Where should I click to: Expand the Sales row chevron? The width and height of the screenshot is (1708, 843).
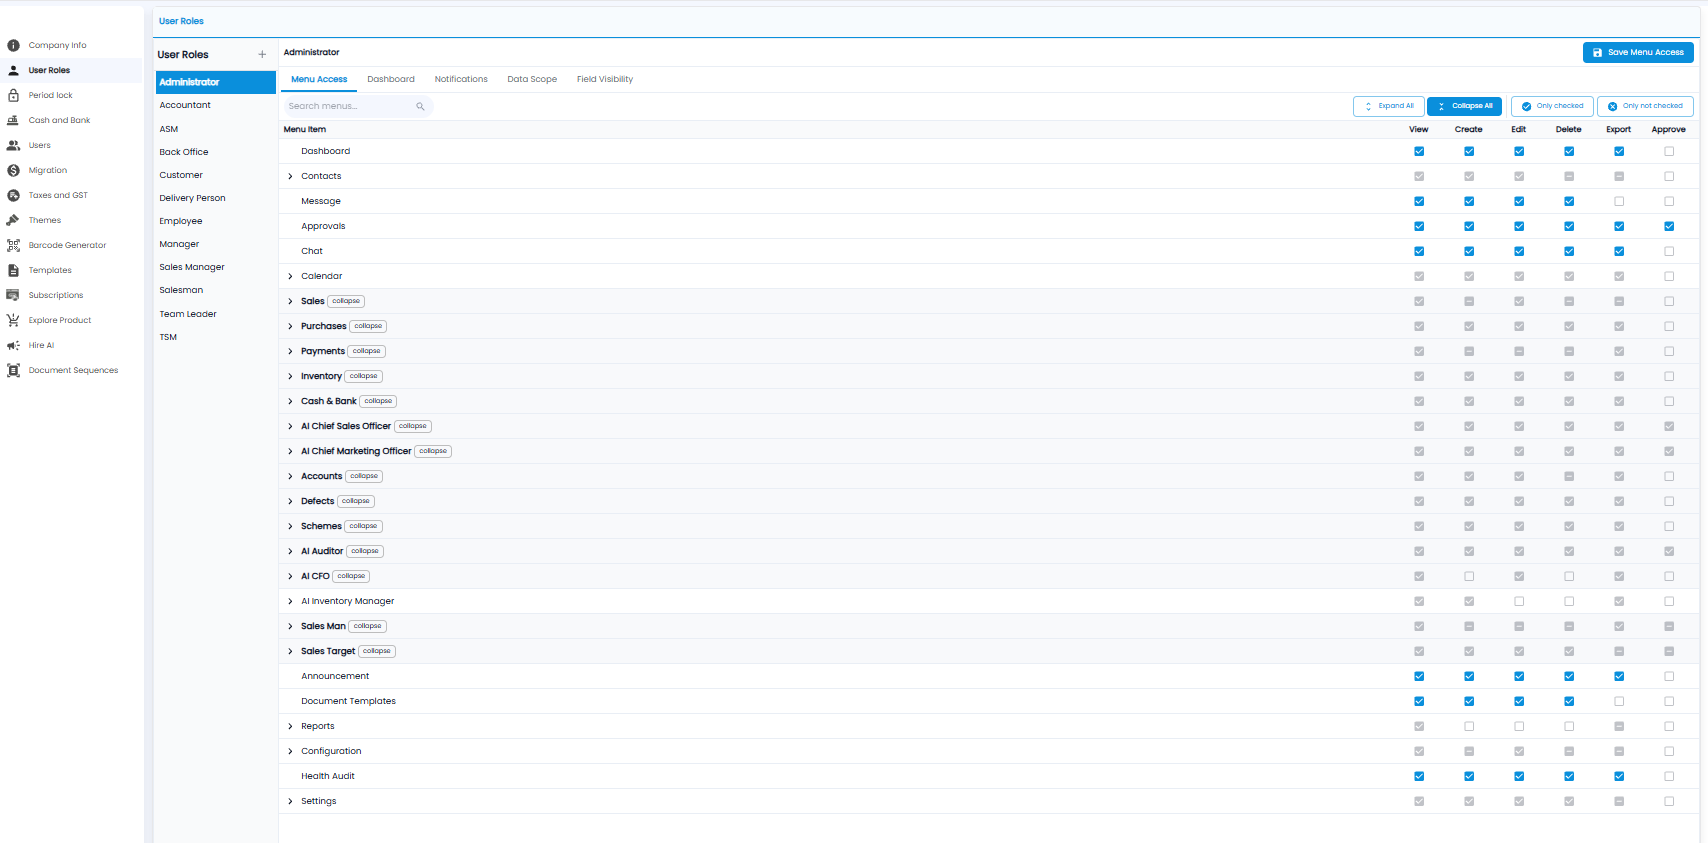291,301
